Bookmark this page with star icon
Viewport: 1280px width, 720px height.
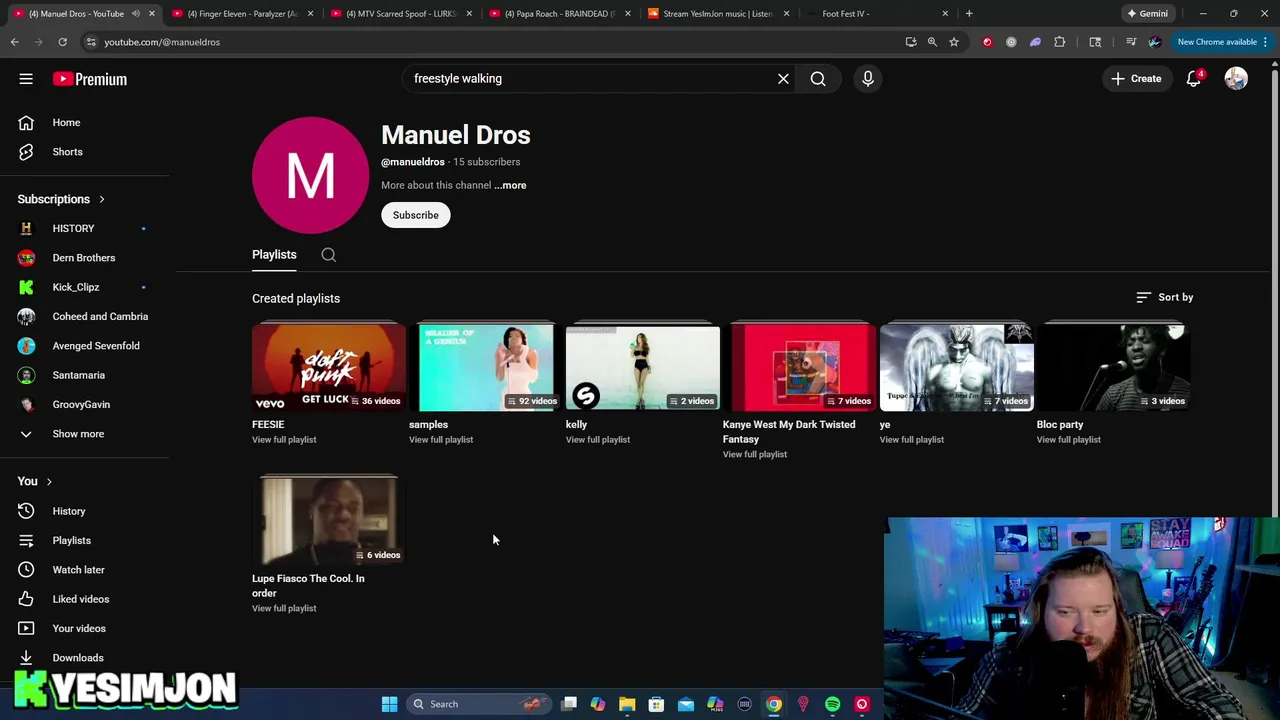point(954,42)
